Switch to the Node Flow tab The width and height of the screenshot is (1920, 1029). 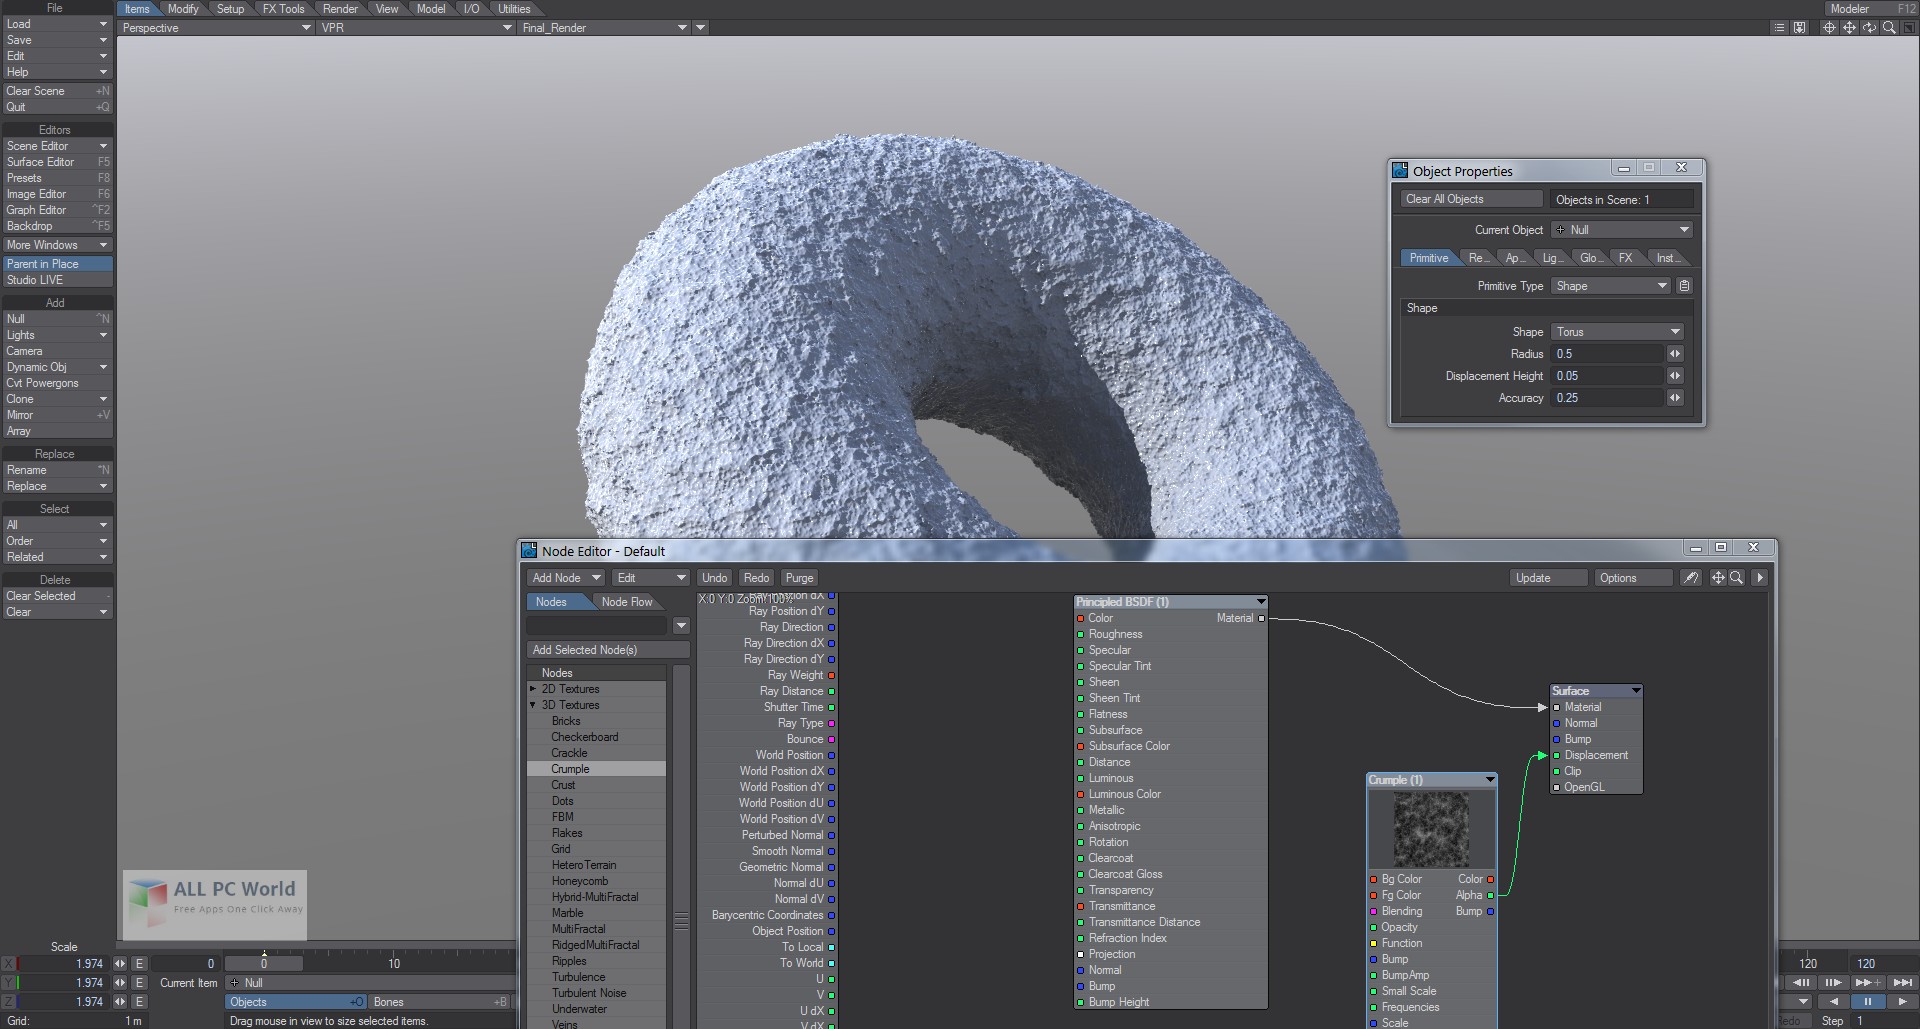[x=627, y=602]
